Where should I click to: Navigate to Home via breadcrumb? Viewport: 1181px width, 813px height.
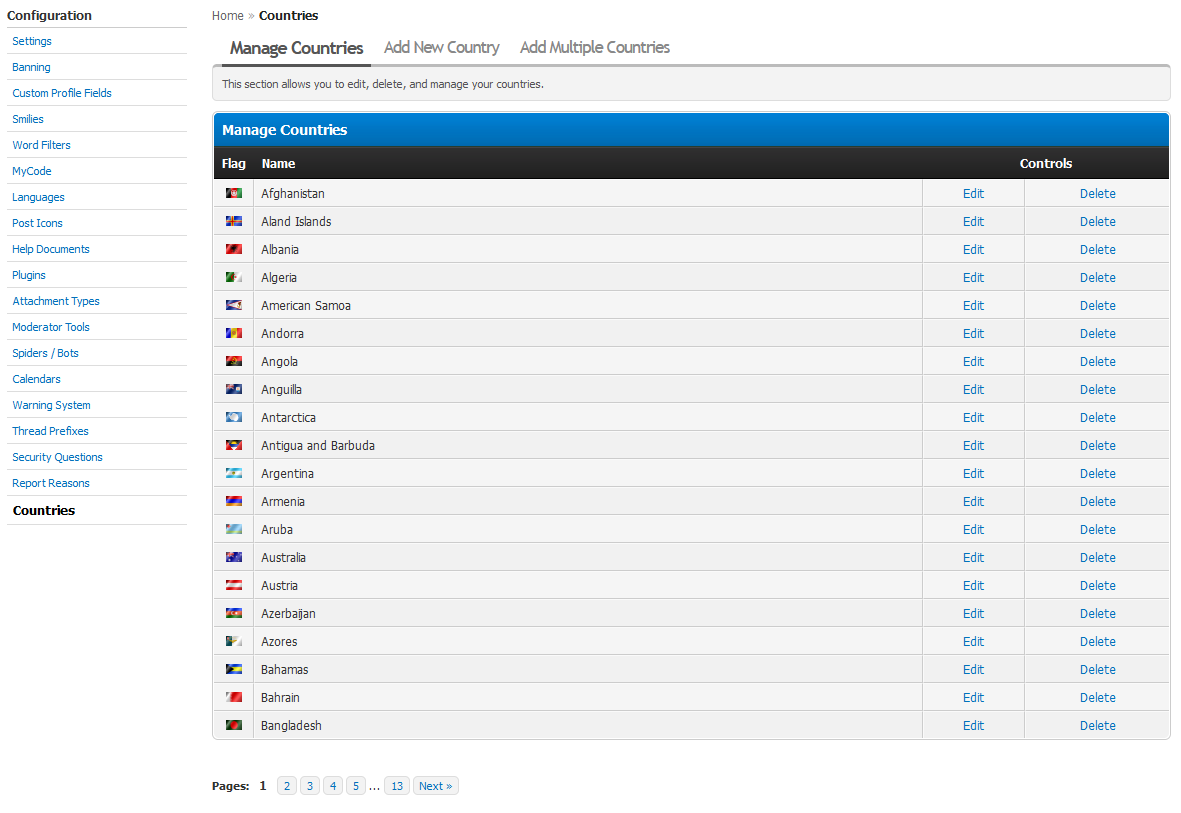[x=228, y=16]
